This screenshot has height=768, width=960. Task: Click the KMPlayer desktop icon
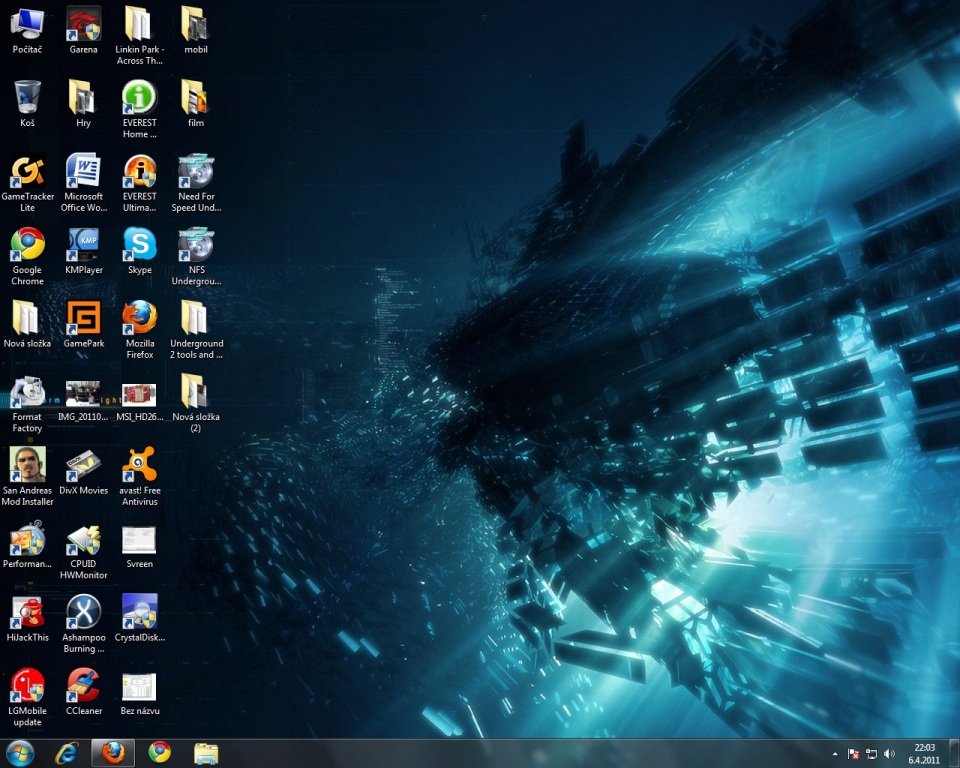[x=83, y=245]
